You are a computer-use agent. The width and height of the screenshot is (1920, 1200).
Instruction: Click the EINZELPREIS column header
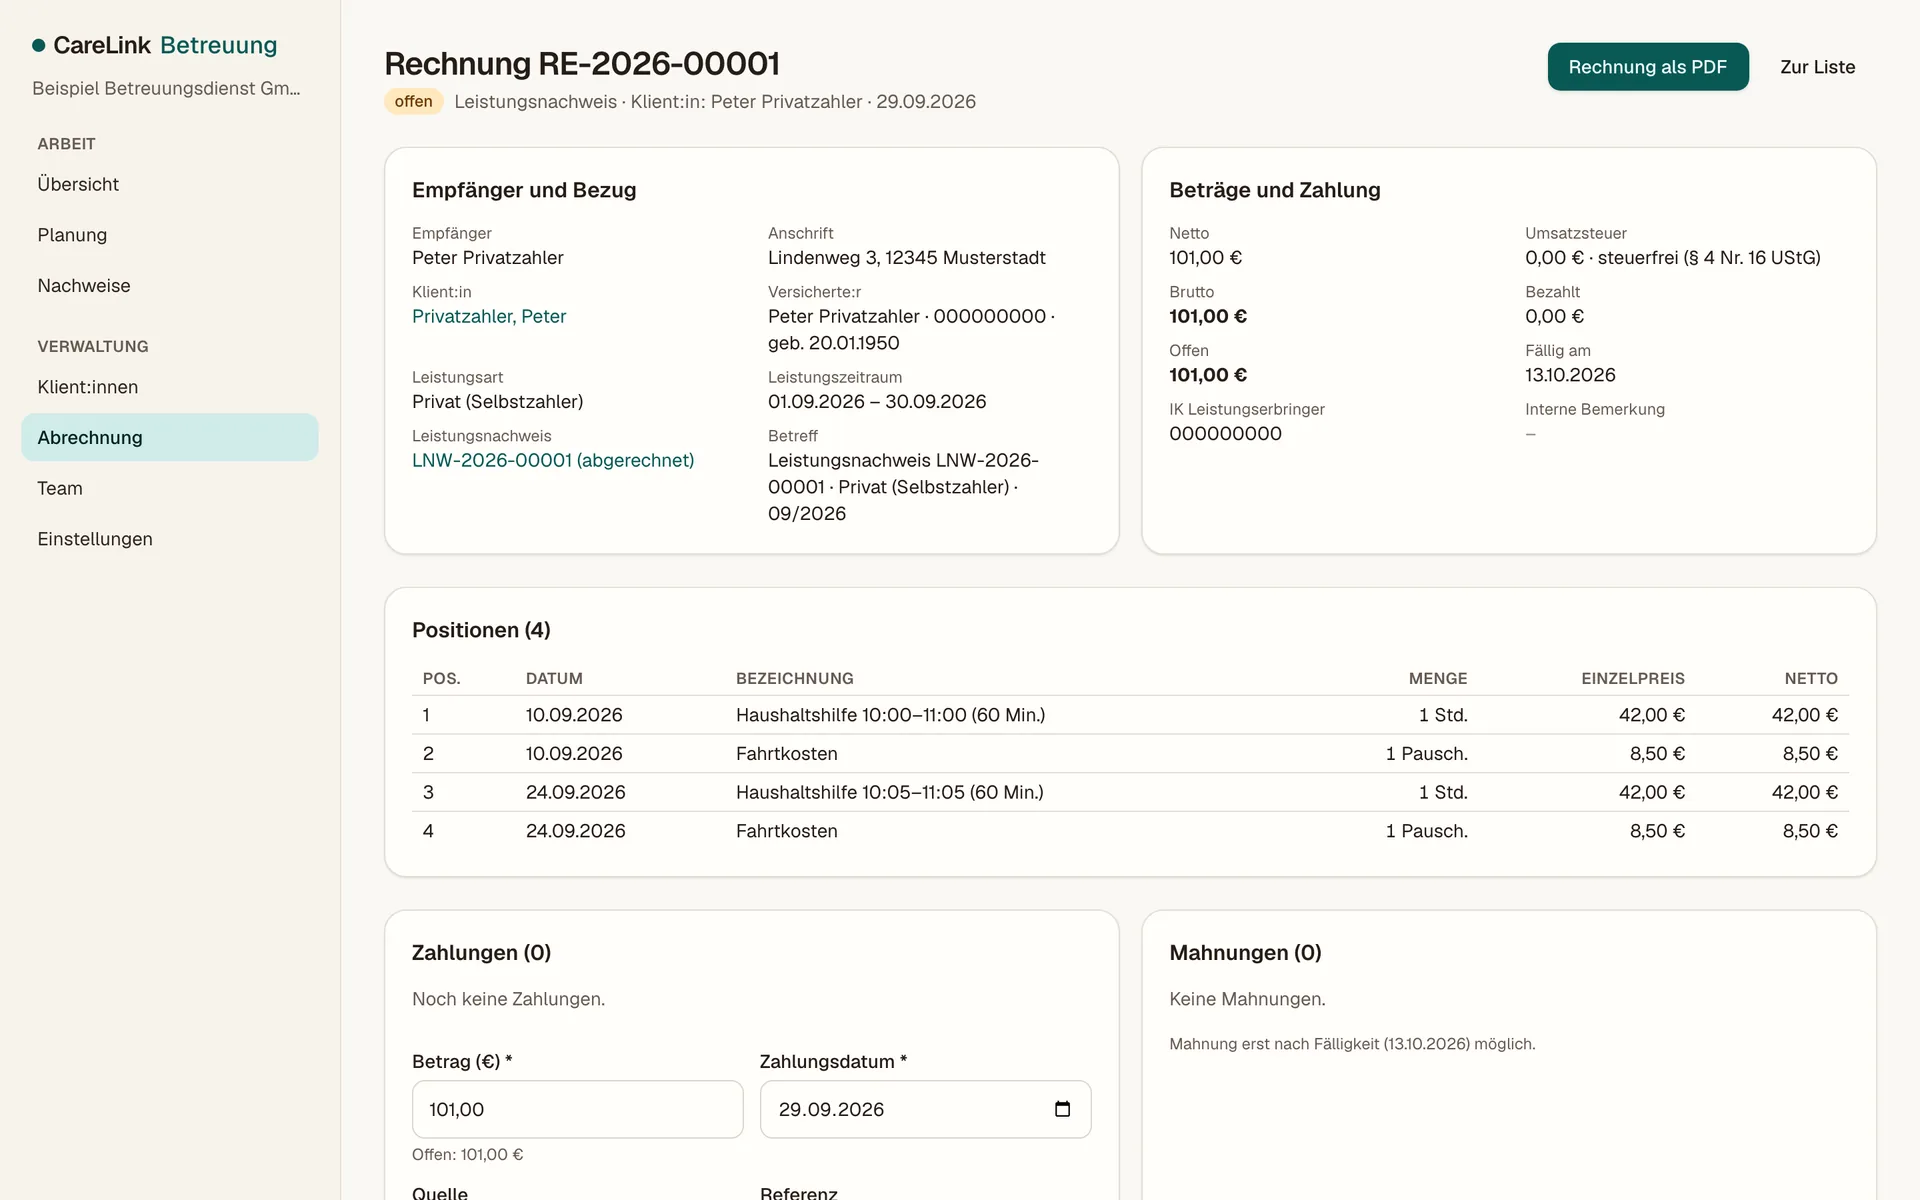click(x=1633, y=678)
